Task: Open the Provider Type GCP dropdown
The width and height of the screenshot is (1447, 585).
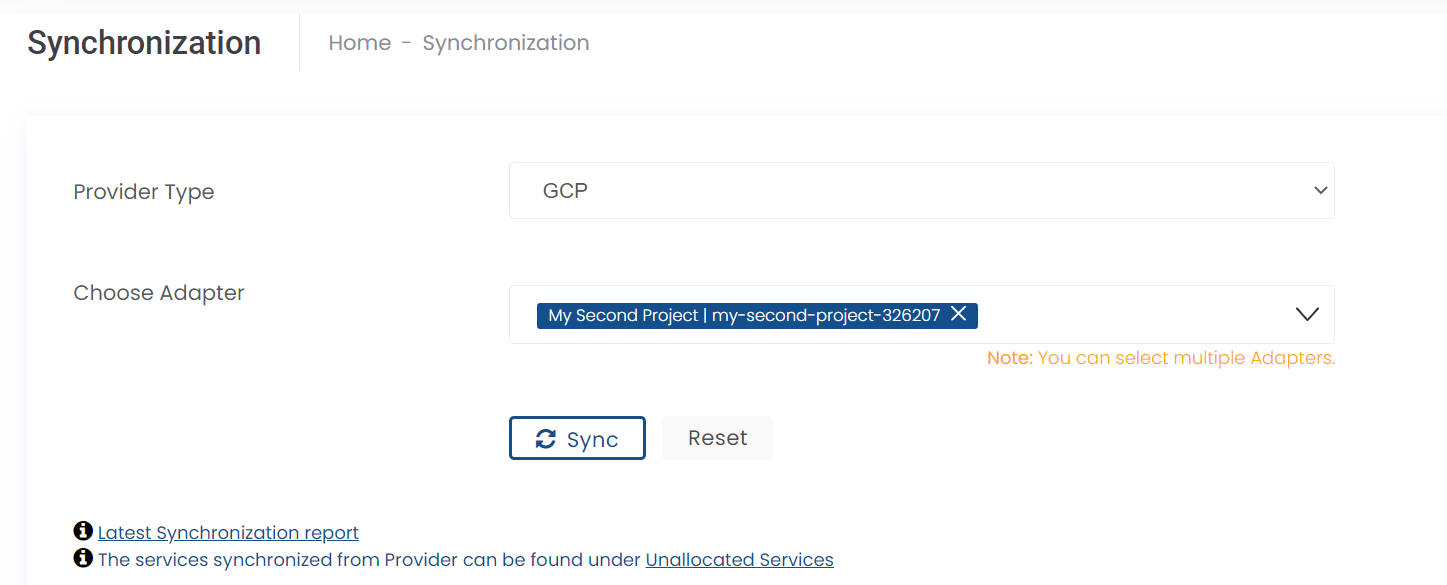Action: 920,190
